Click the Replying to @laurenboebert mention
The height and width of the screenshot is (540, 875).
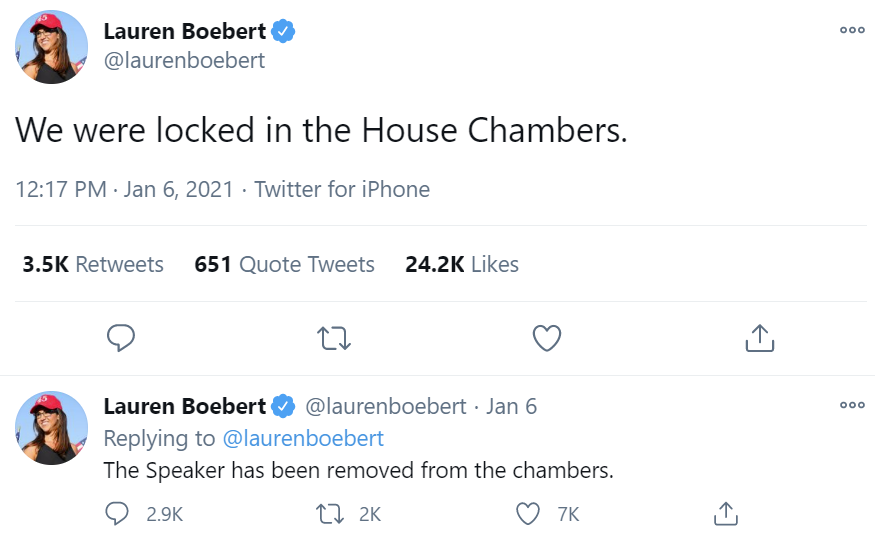point(302,438)
